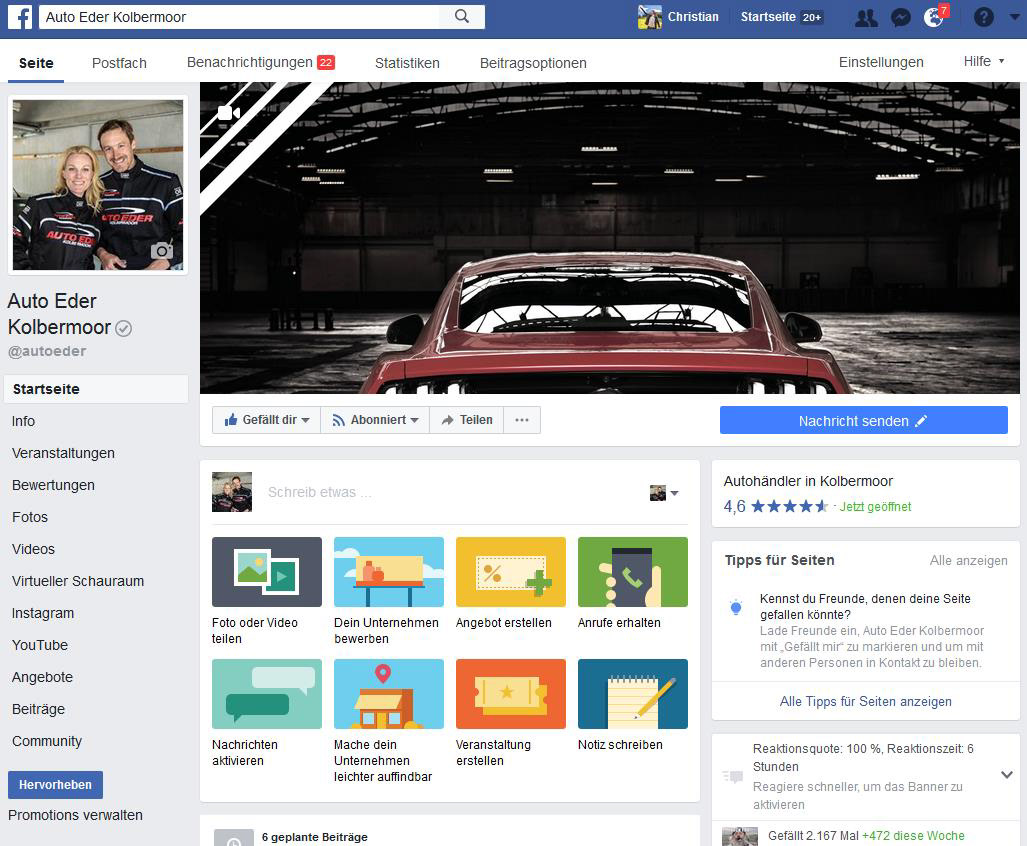
Task: Click the video camera icon on cover
Action: [x=228, y=113]
